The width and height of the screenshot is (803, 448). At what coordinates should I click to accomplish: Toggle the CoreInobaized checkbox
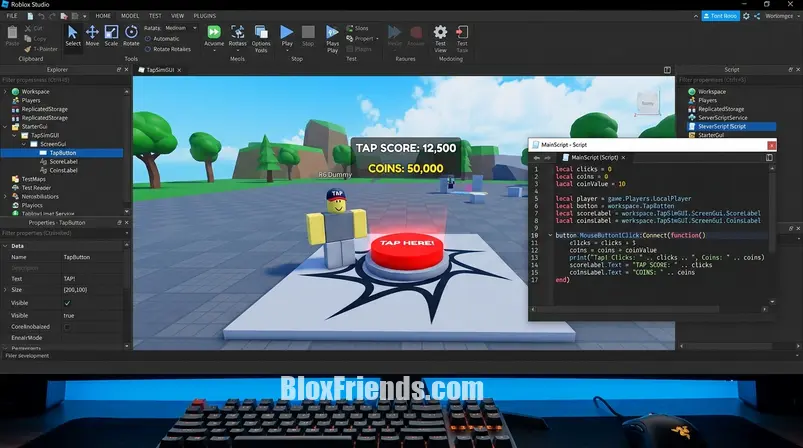(67, 327)
